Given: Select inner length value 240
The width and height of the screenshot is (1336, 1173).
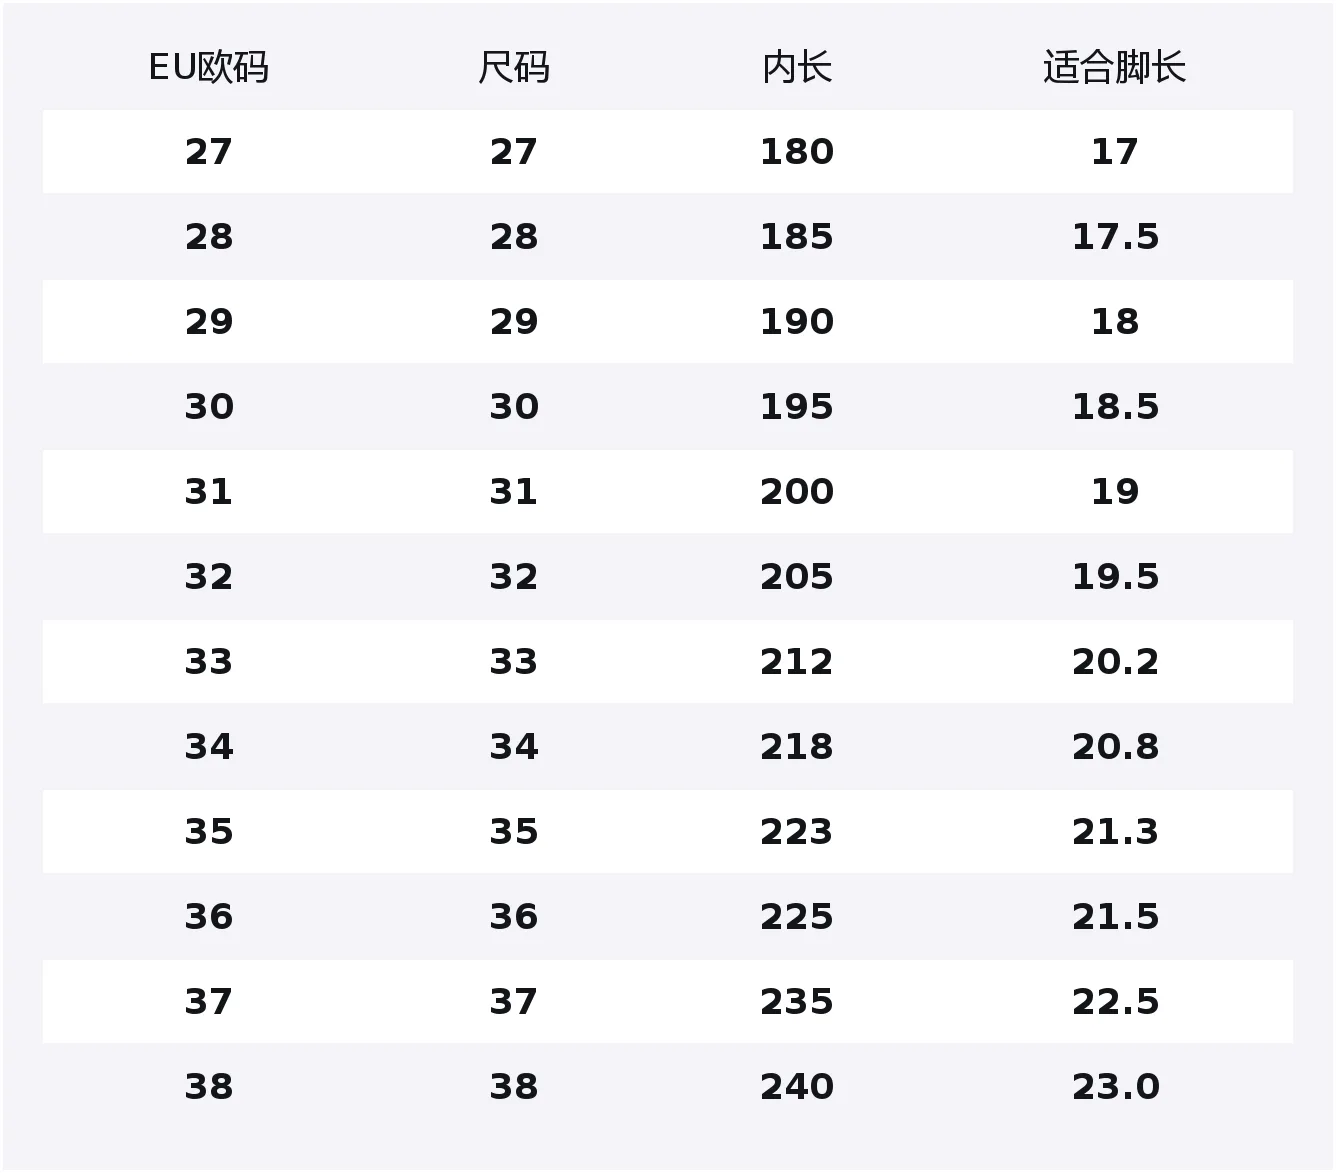Looking at the screenshot, I should 797,1087.
